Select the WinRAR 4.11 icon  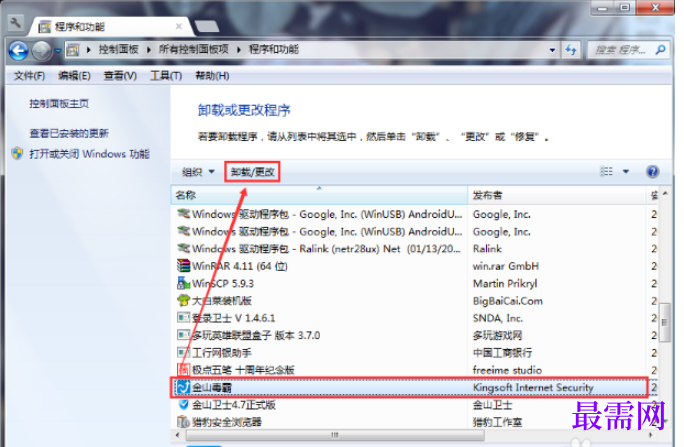pos(184,266)
